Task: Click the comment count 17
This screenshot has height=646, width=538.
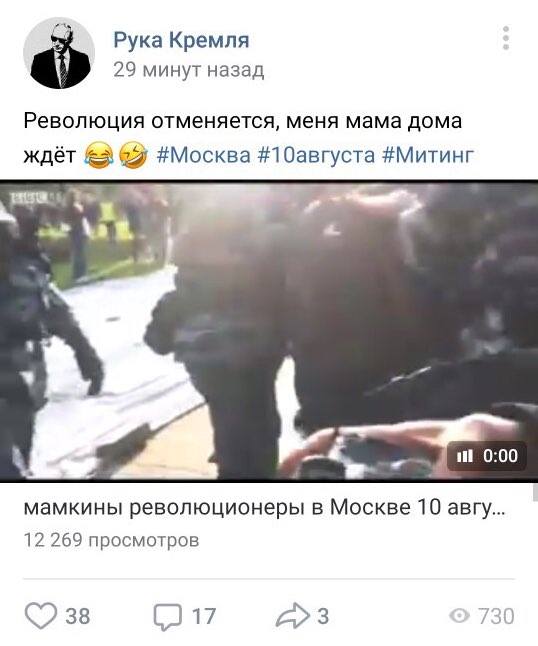Action: coord(204,616)
